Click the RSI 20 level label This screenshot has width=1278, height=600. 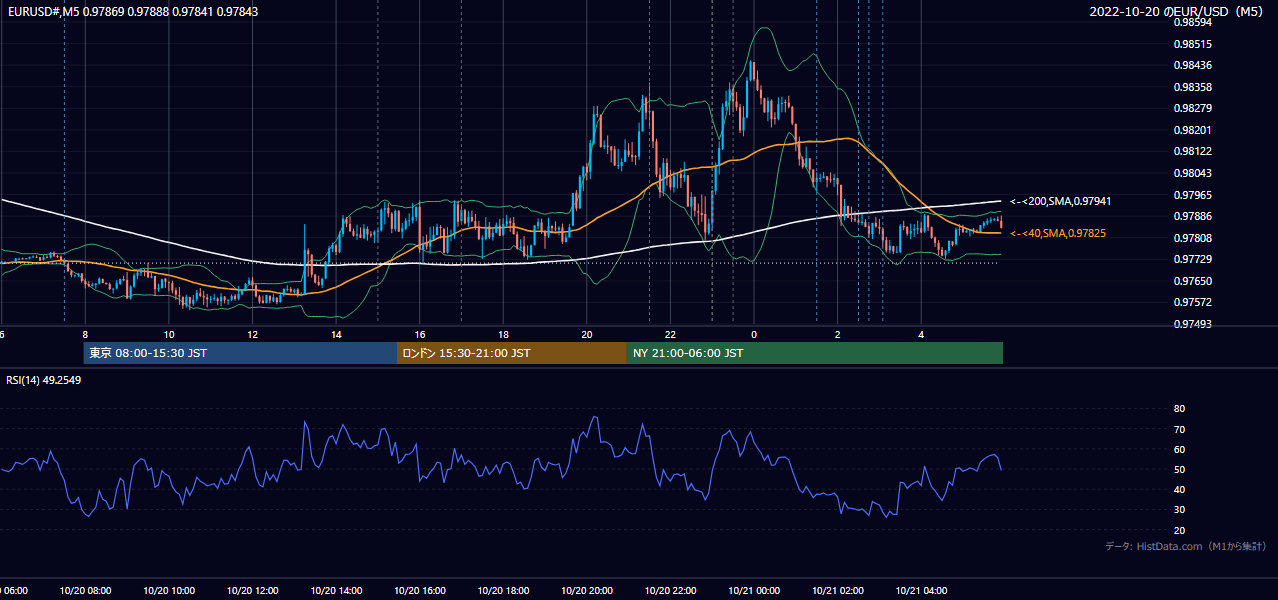coord(1179,530)
